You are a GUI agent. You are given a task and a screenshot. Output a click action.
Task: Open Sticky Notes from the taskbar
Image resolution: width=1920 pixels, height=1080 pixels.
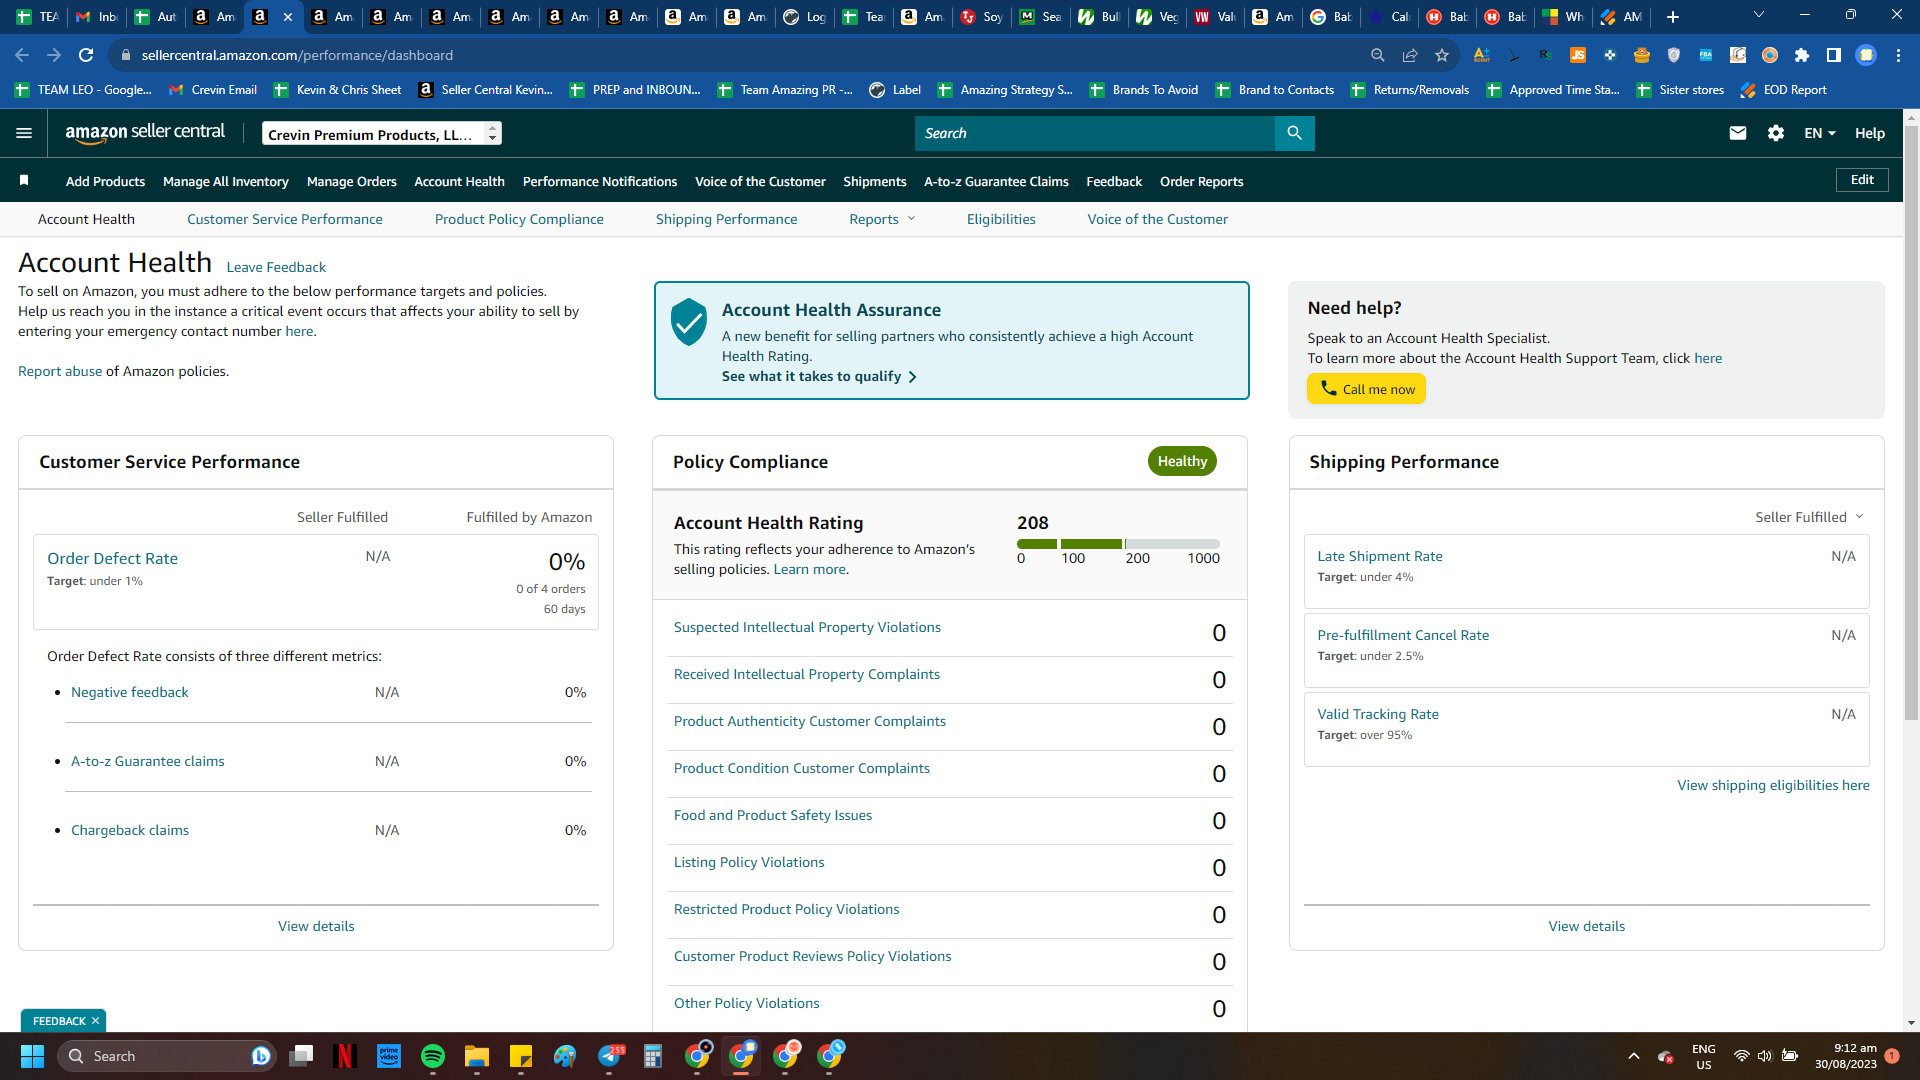pos(521,1056)
